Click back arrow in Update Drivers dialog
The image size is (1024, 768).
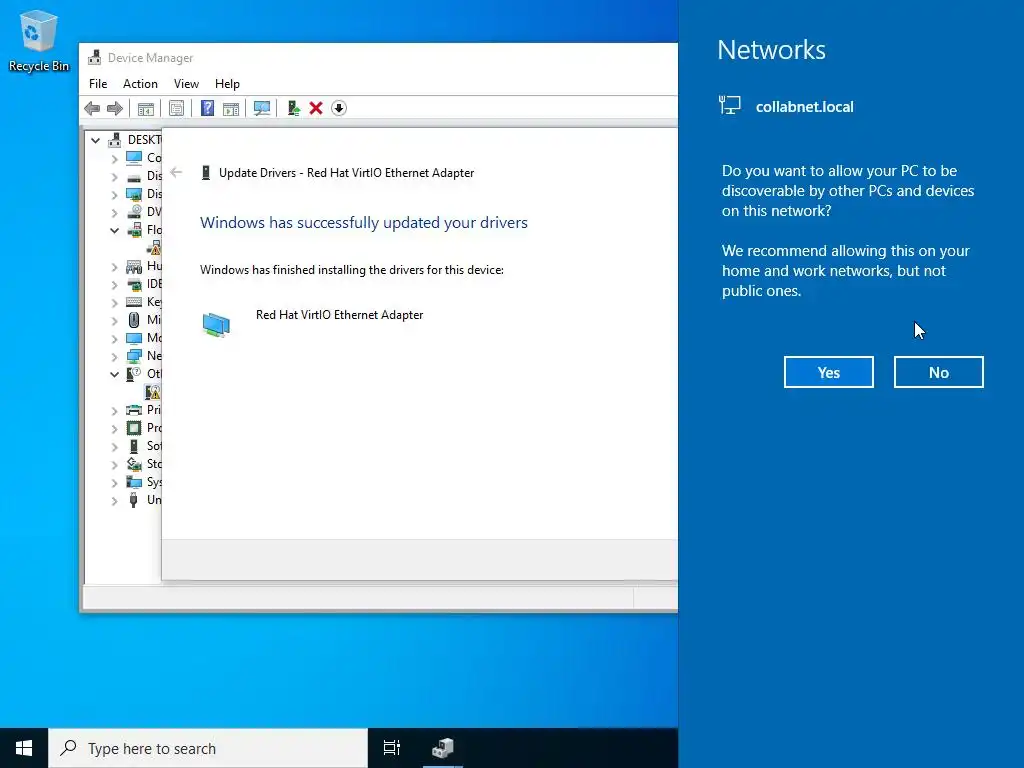coord(176,172)
